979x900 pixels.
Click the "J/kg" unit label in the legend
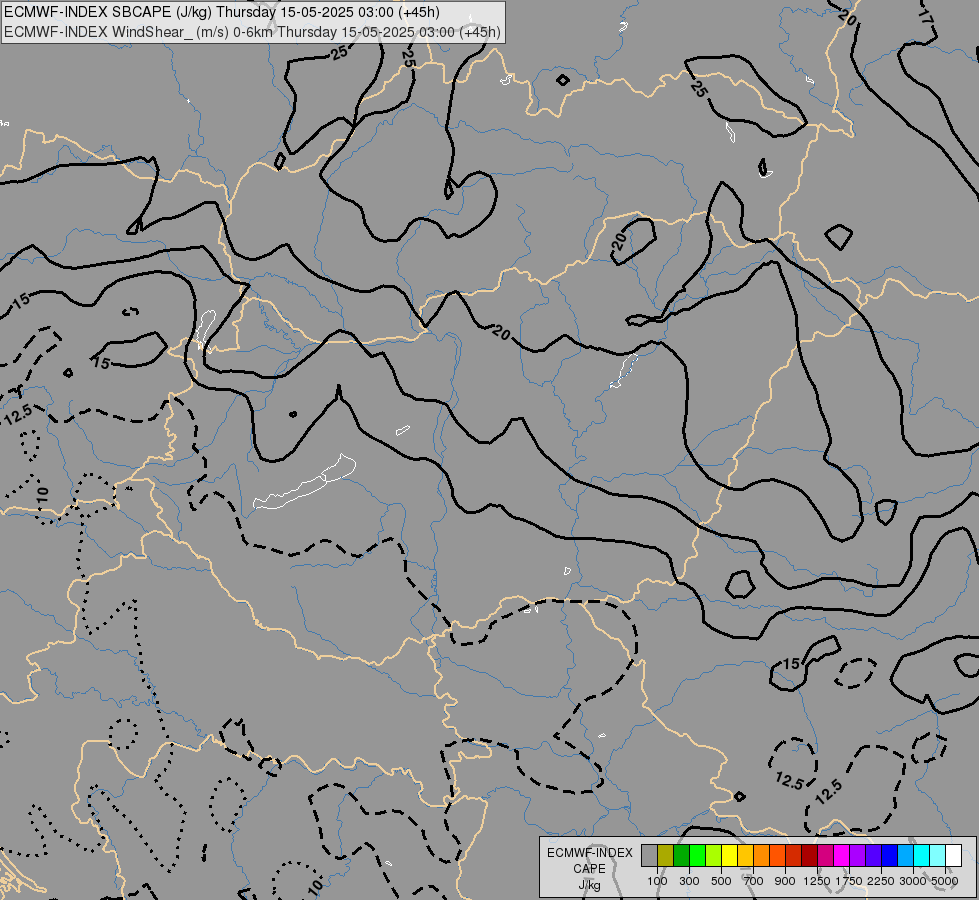tap(589, 885)
